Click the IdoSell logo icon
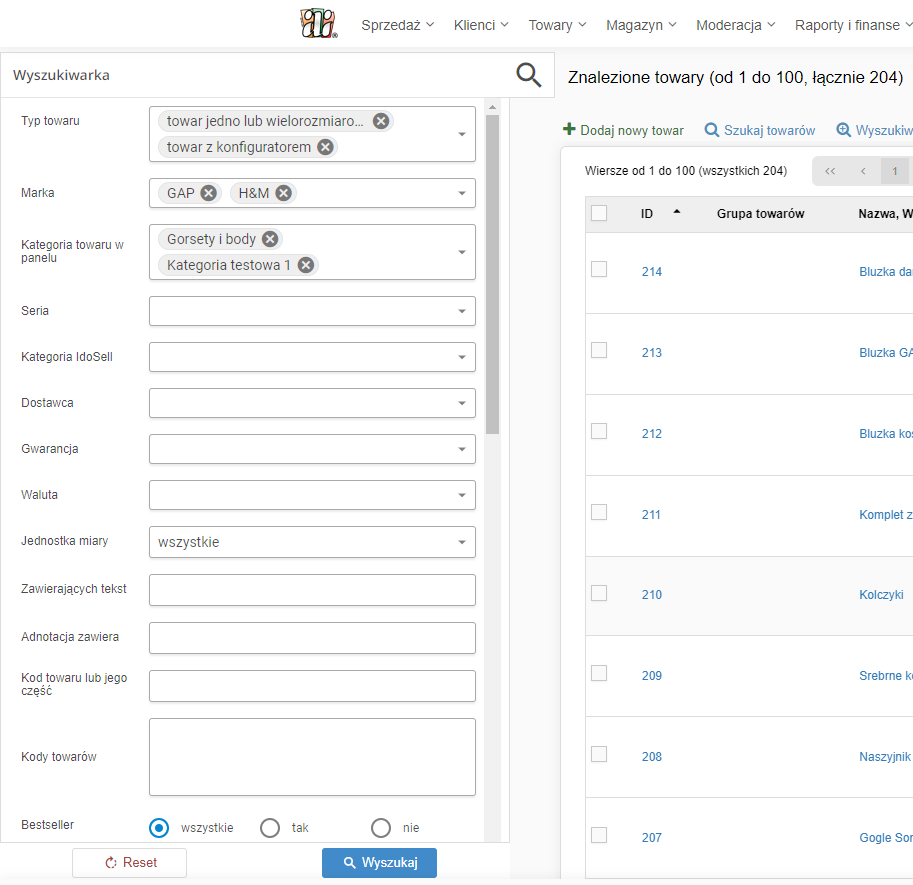913x885 pixels. 319,24
